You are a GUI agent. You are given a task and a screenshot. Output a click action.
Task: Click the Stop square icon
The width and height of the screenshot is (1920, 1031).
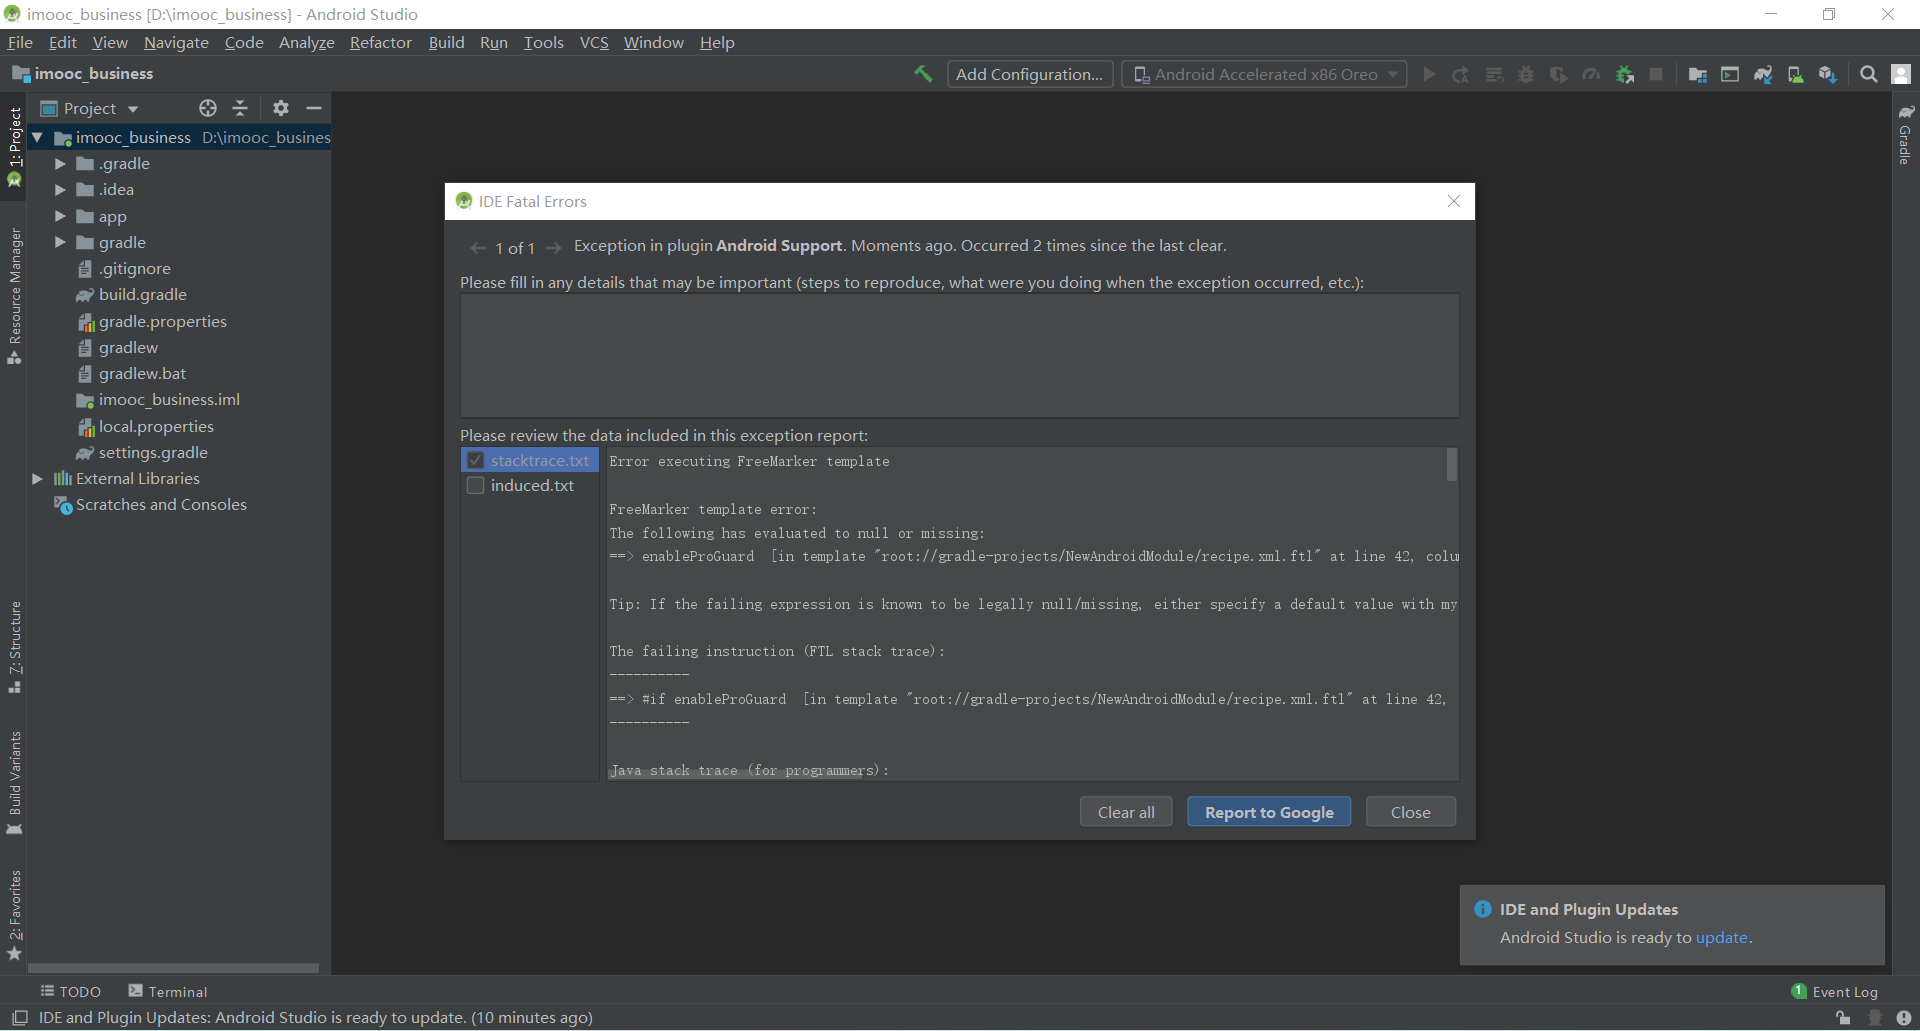coord(1656,74)
